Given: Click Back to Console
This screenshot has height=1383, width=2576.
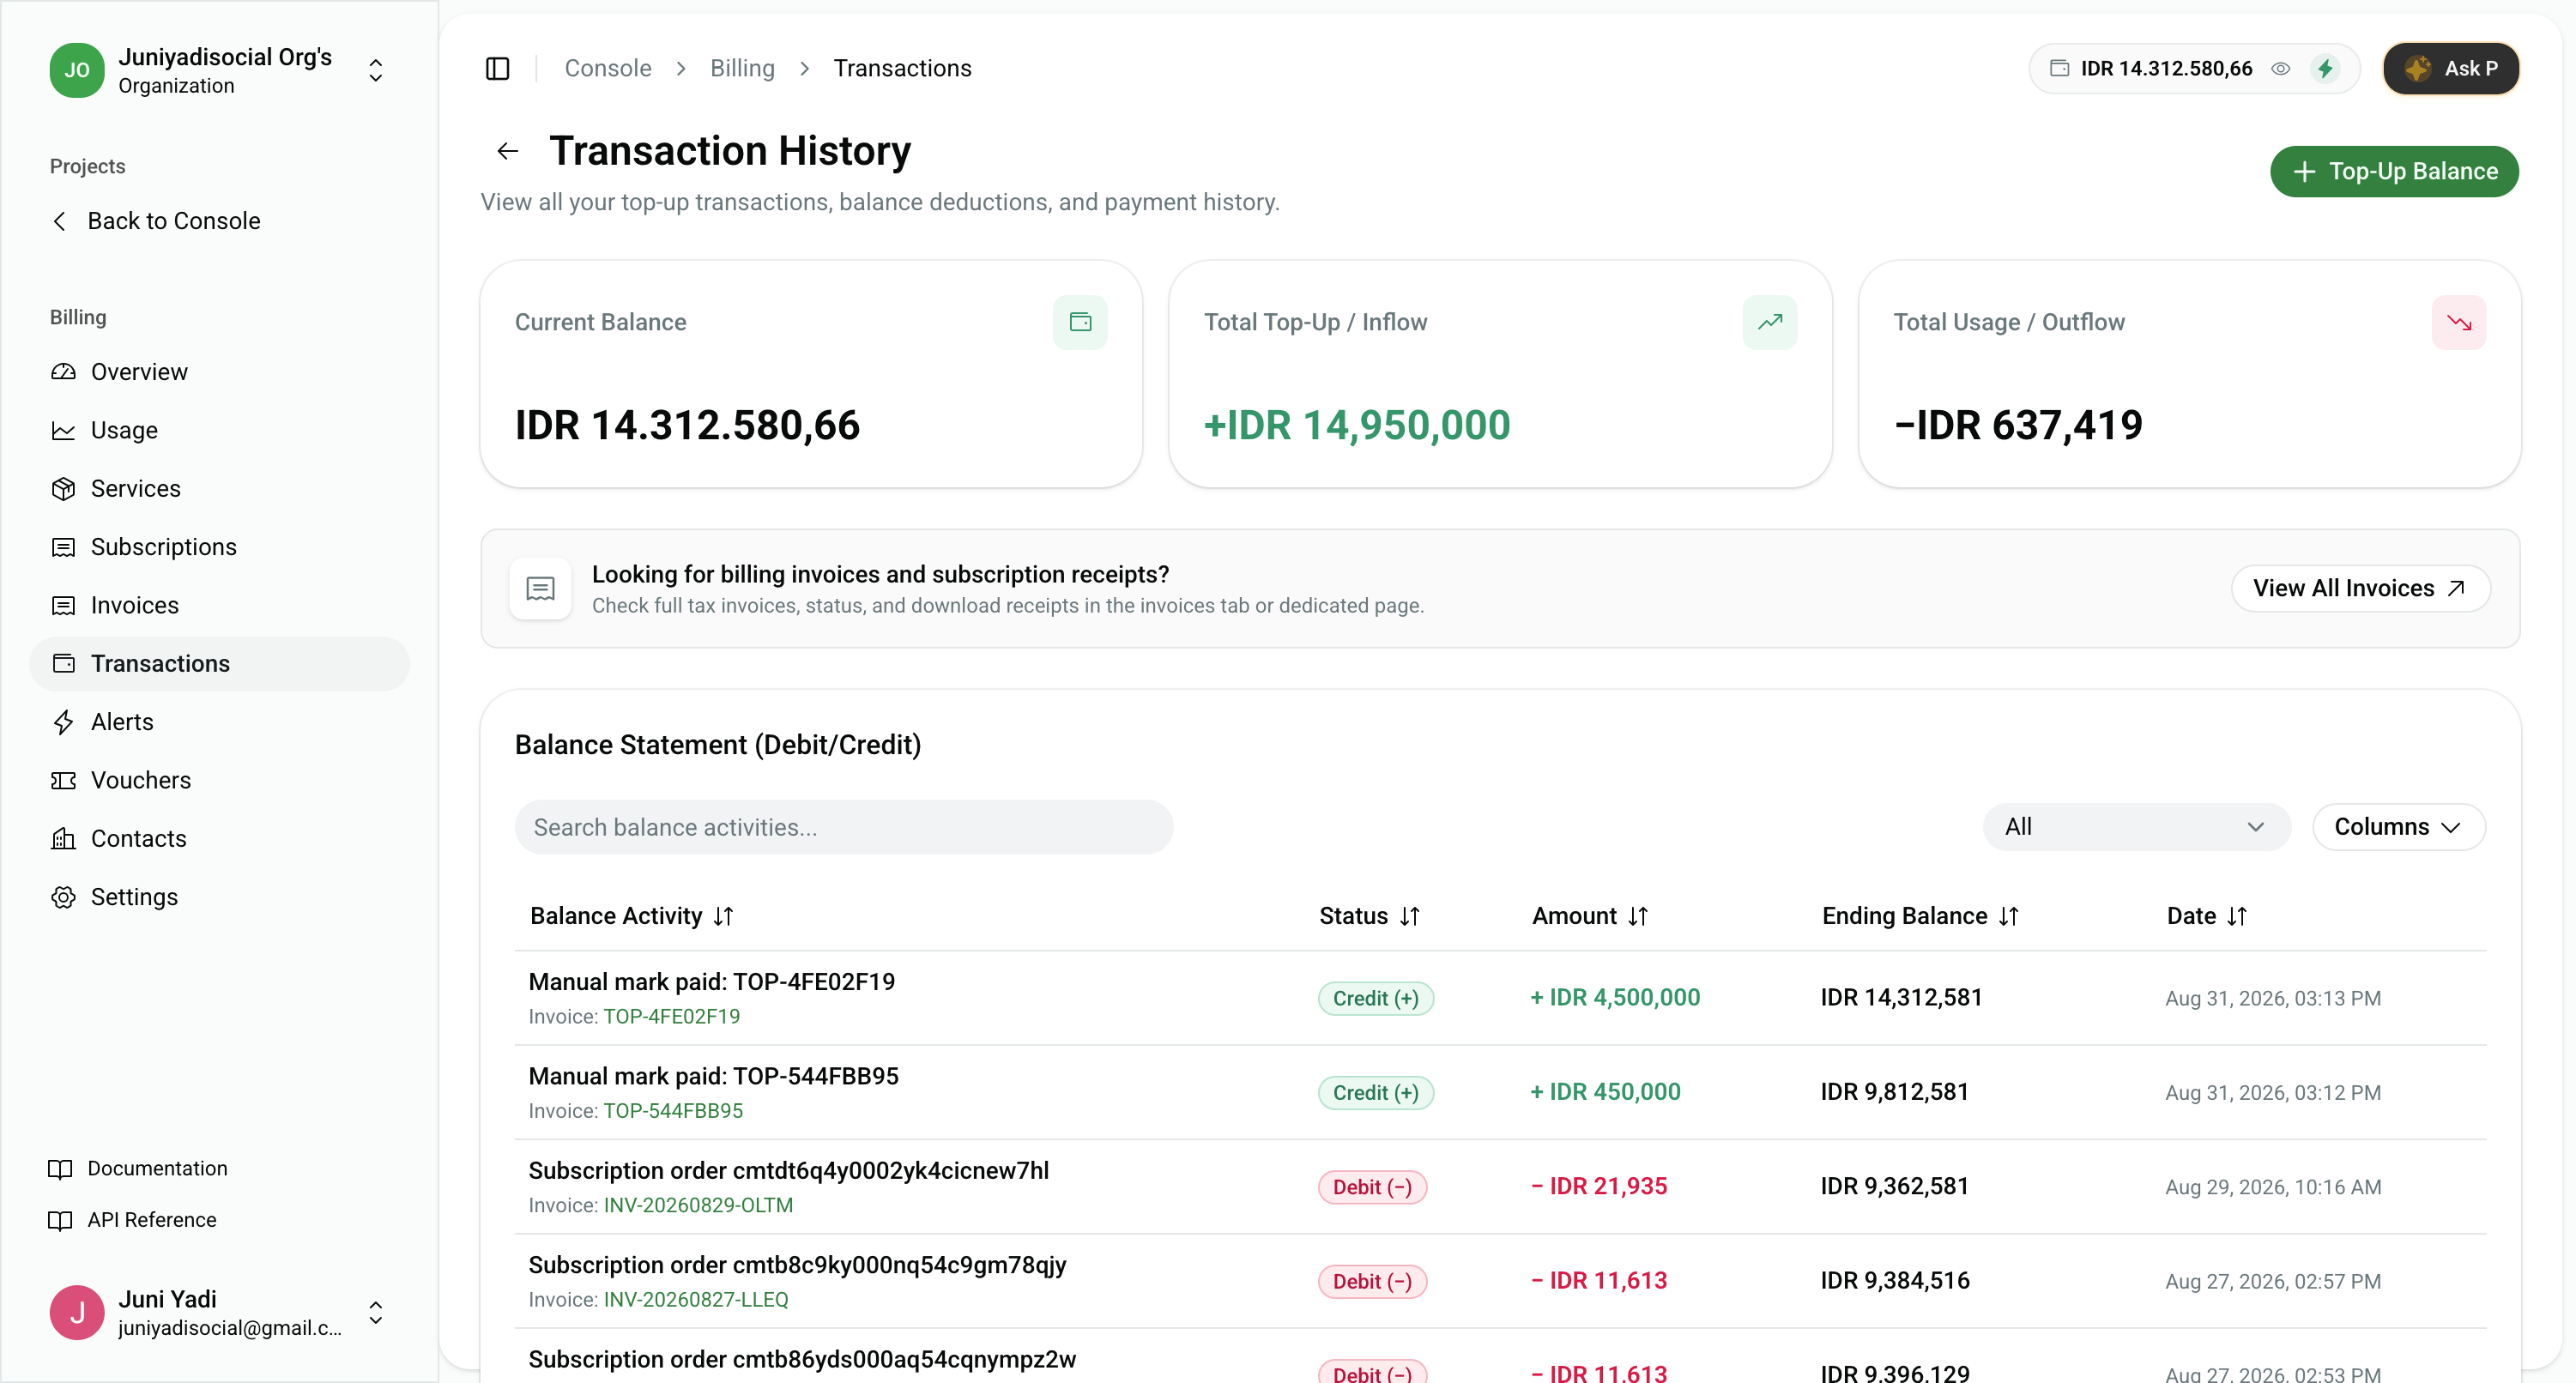Looking at the screenshot, I should 156,221.
